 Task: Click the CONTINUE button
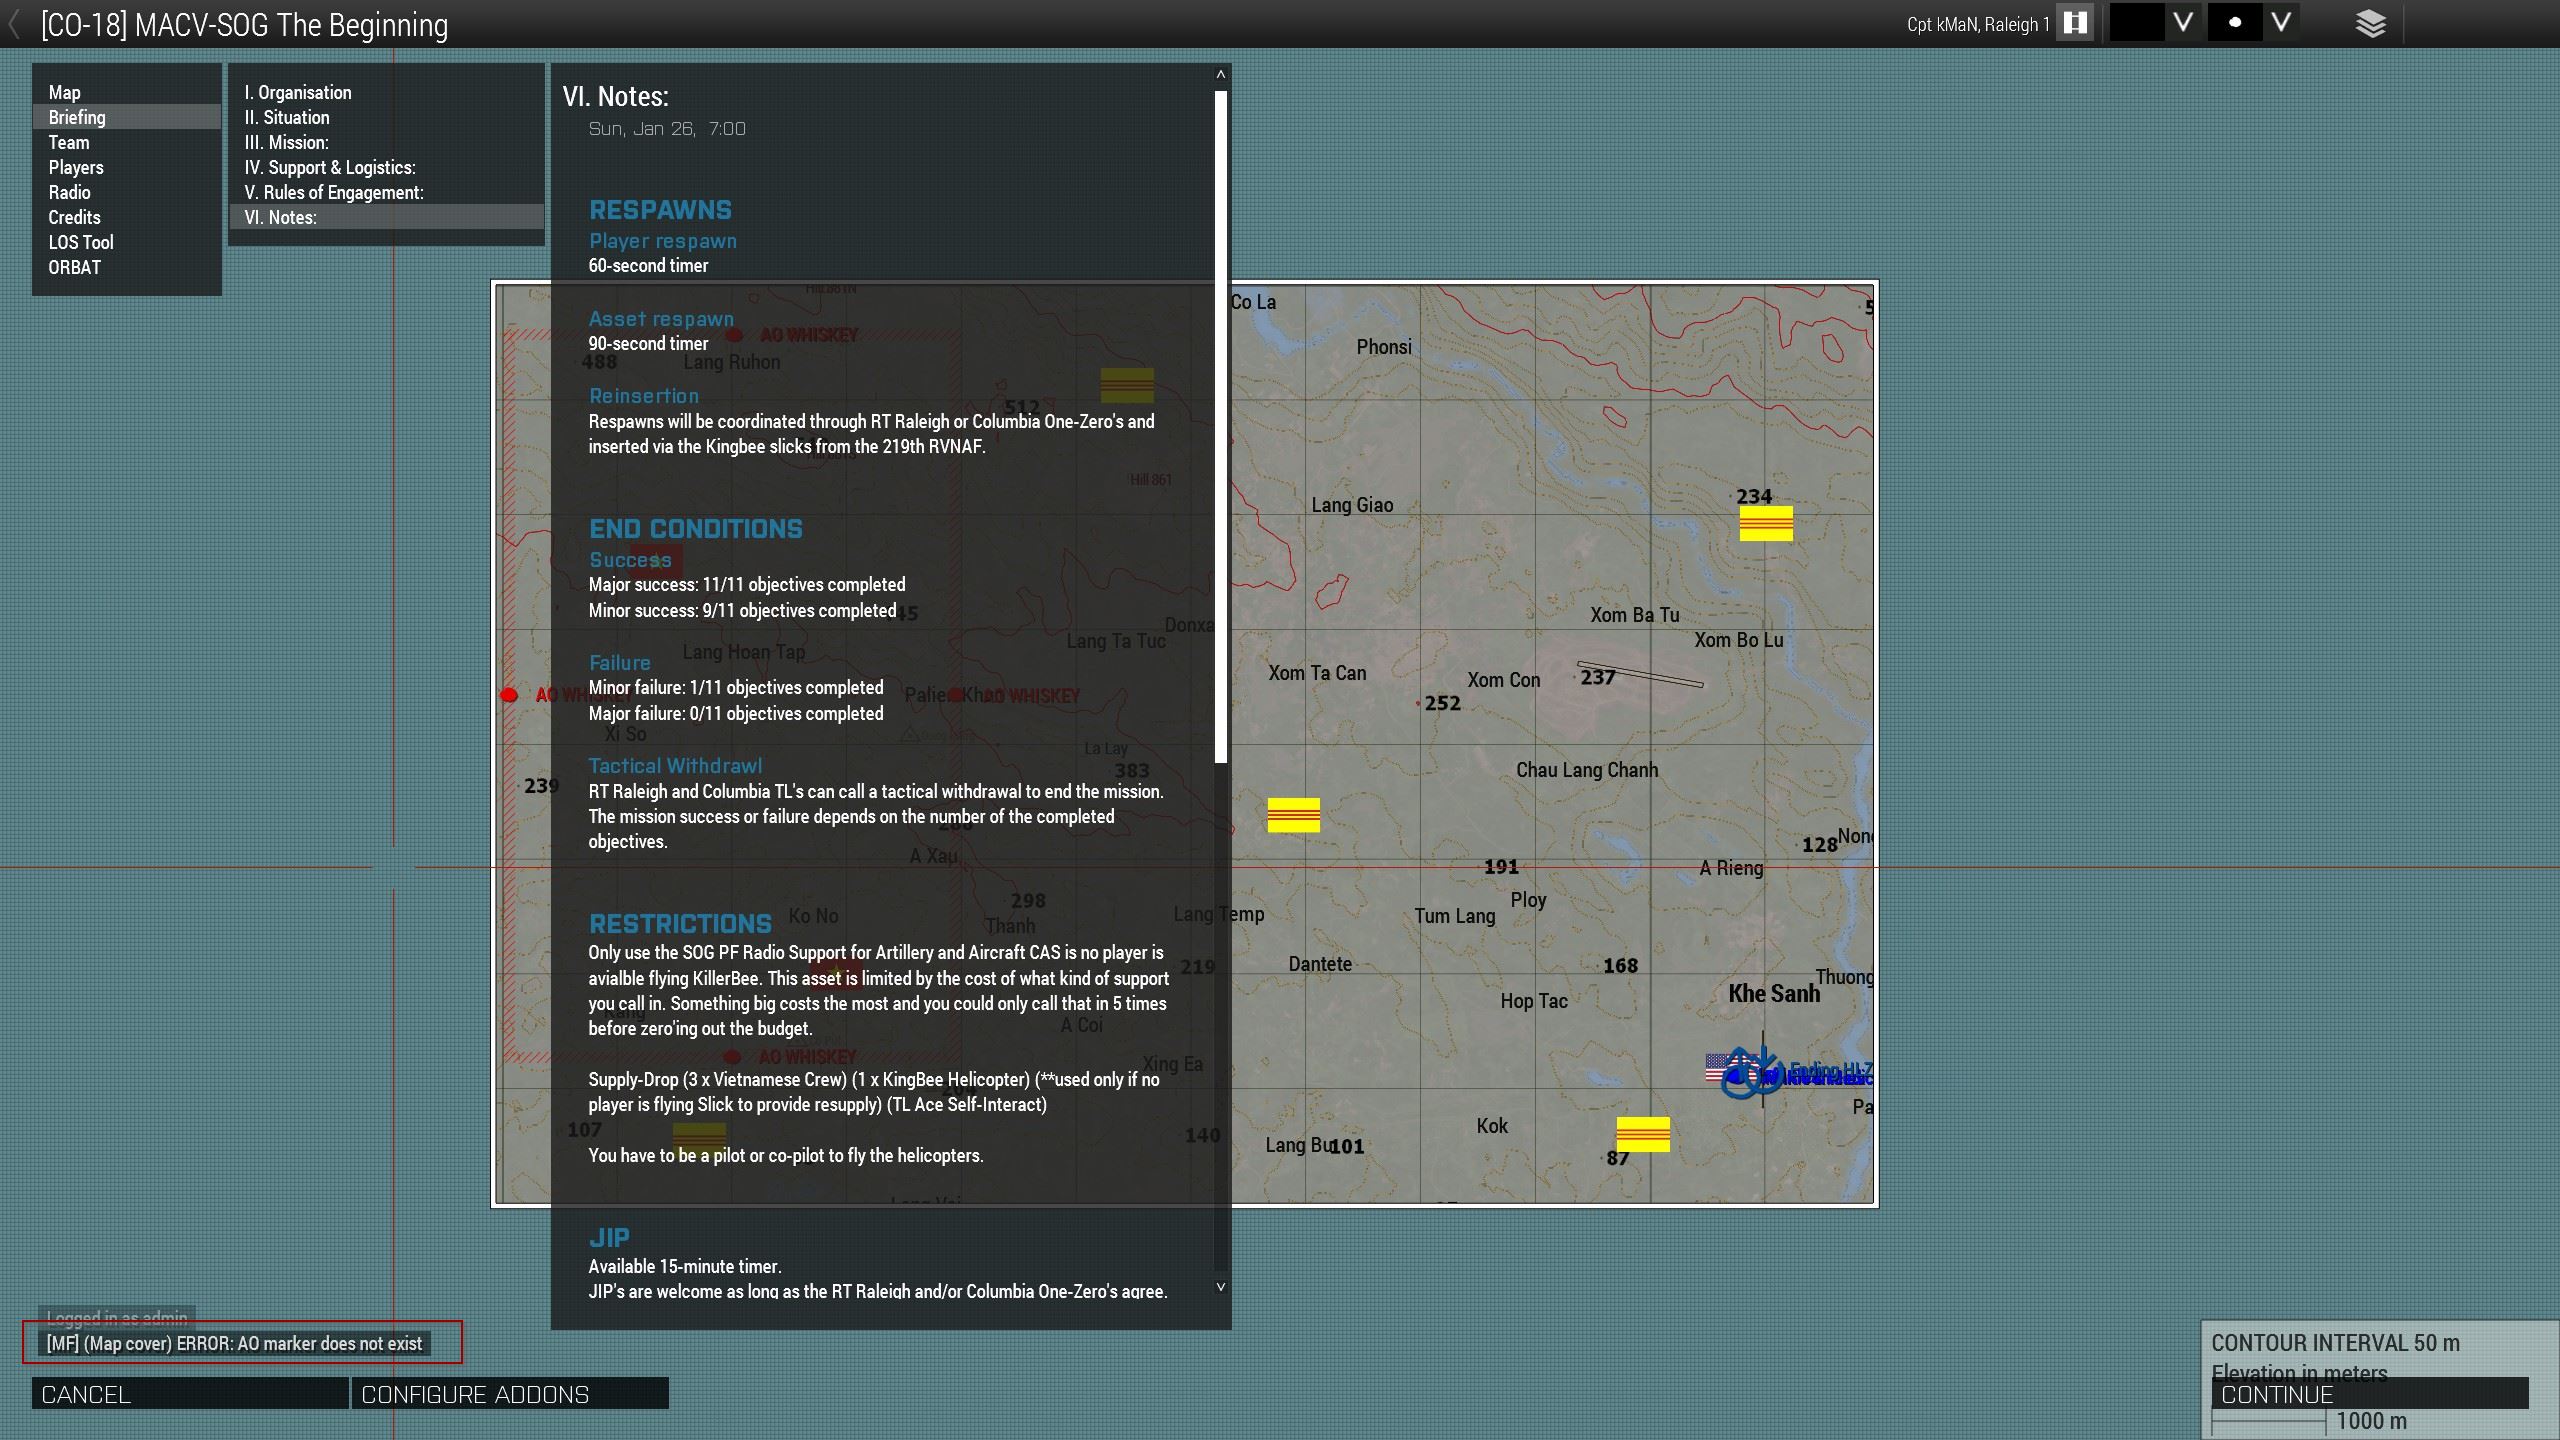tap(2370, 1394)
